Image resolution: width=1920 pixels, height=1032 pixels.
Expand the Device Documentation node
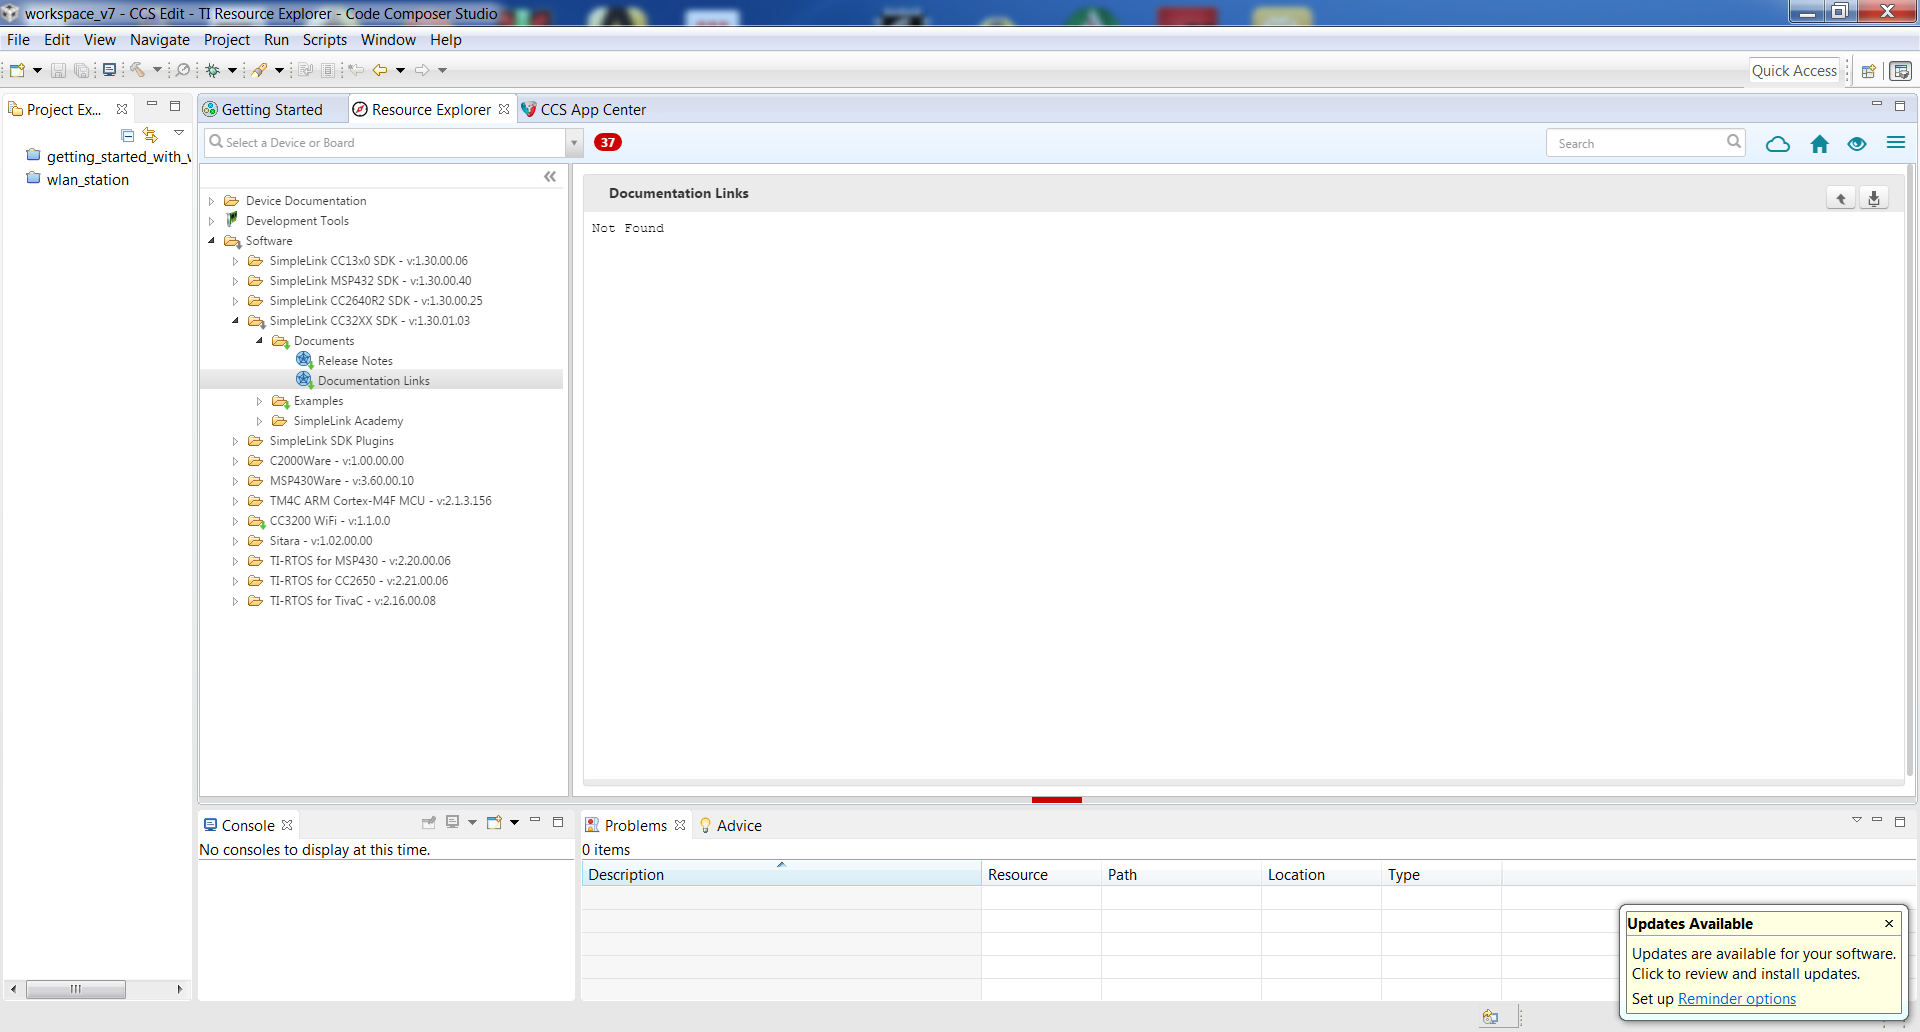[x=212, y=201]
